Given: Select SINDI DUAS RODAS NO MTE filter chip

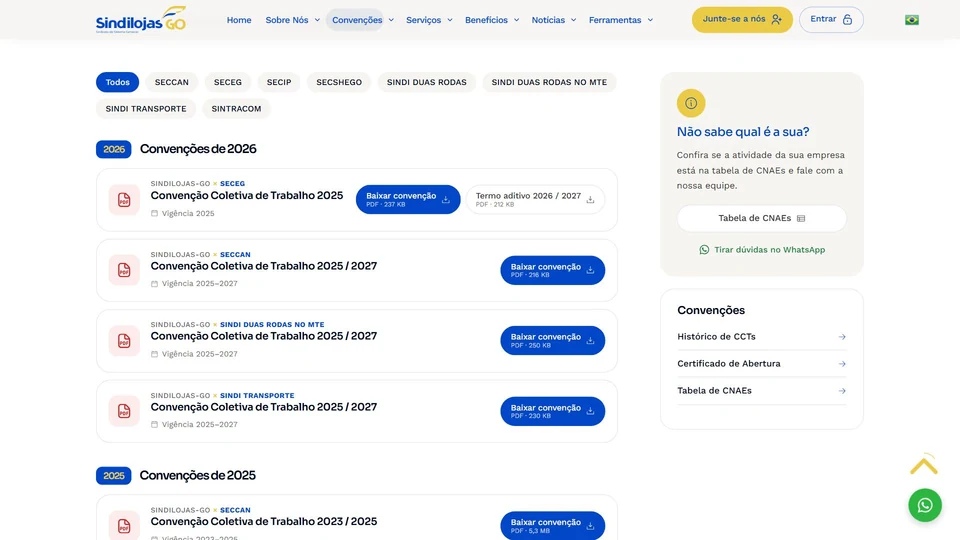Looking at the screenshot, I should point(549,82).
